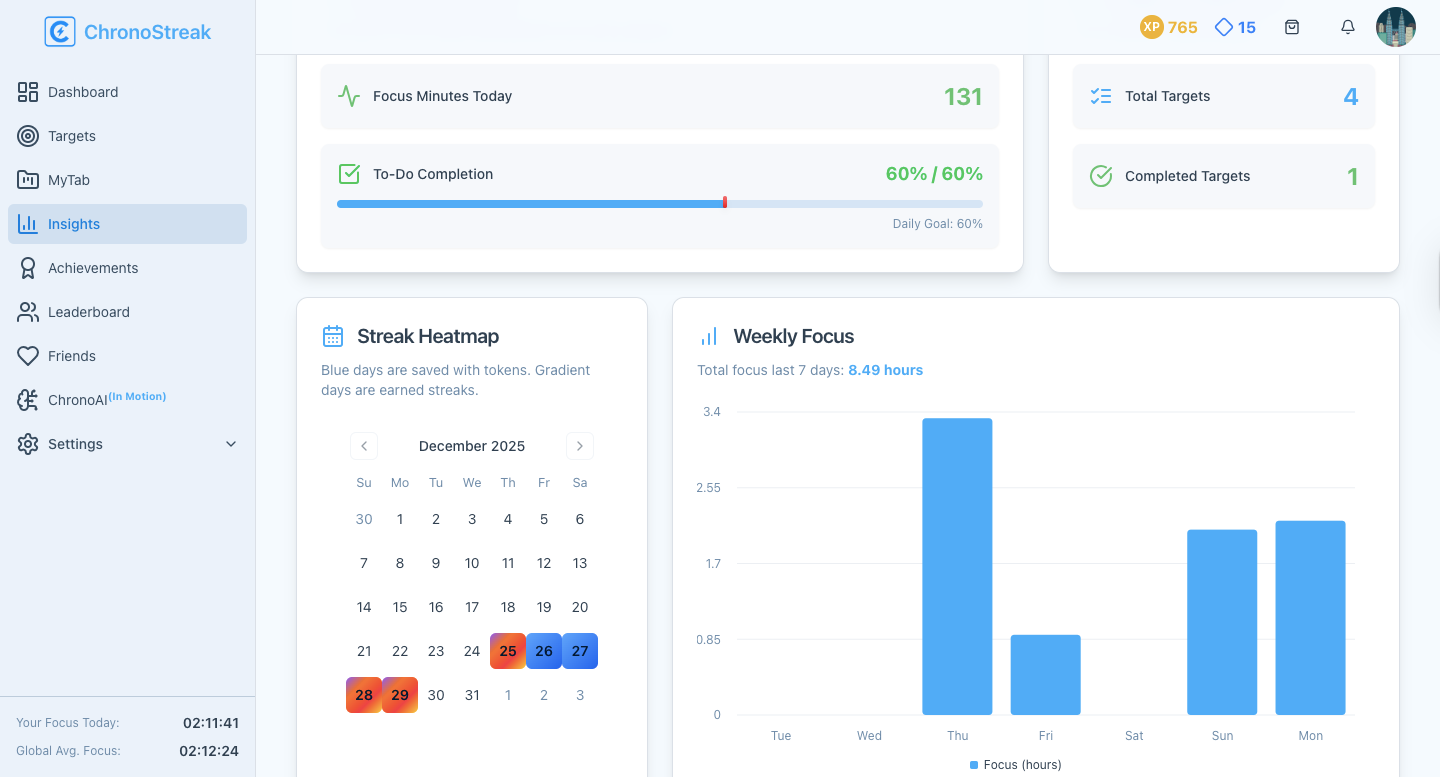
Task: Click the XP 765 counter
Action: pos(1169,27)
